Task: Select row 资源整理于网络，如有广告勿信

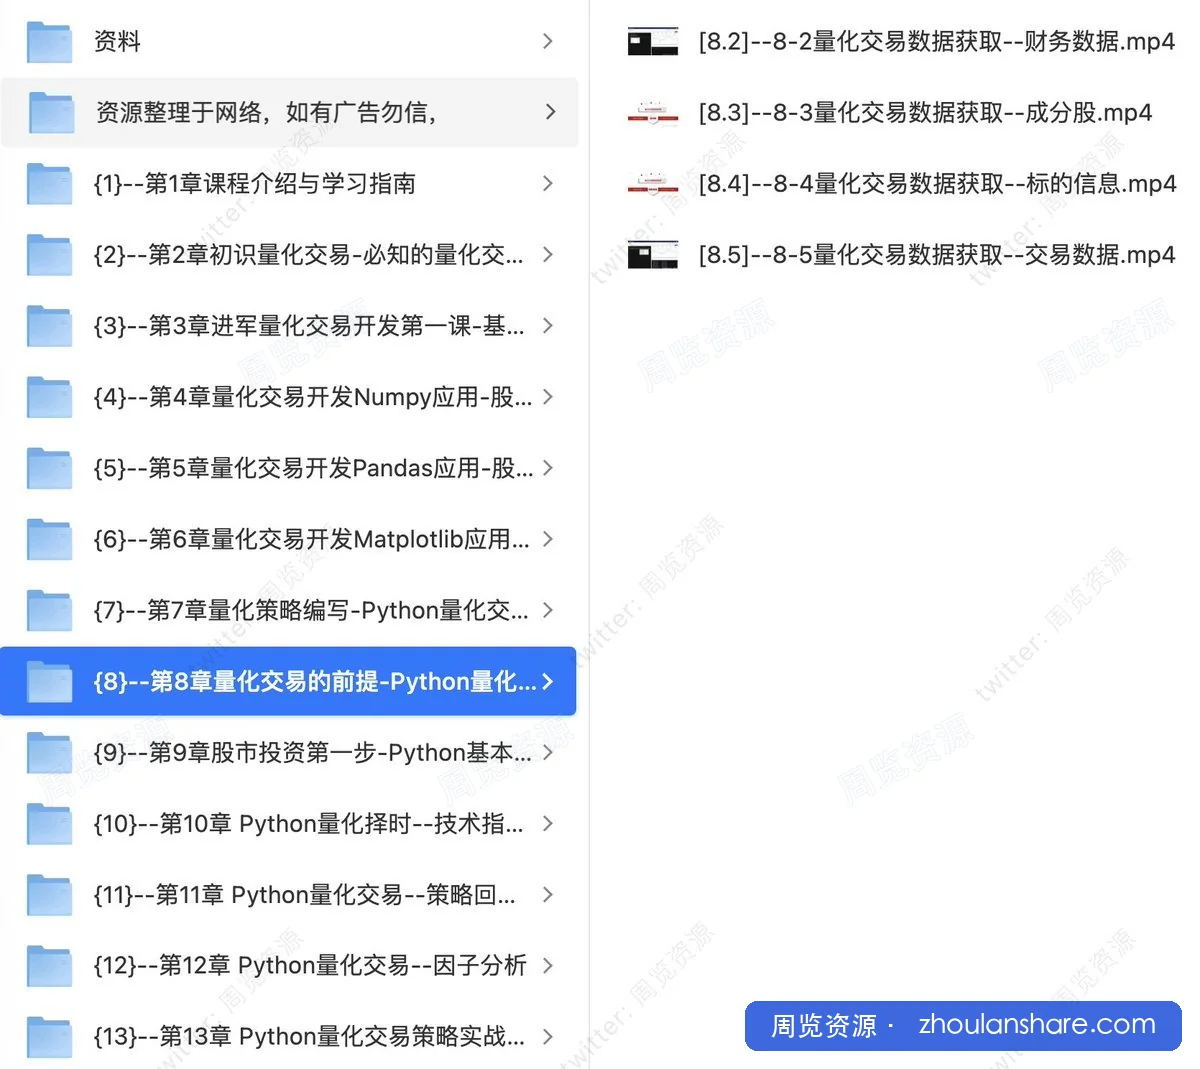Action: pyautogui.click(x=289, y=113)
